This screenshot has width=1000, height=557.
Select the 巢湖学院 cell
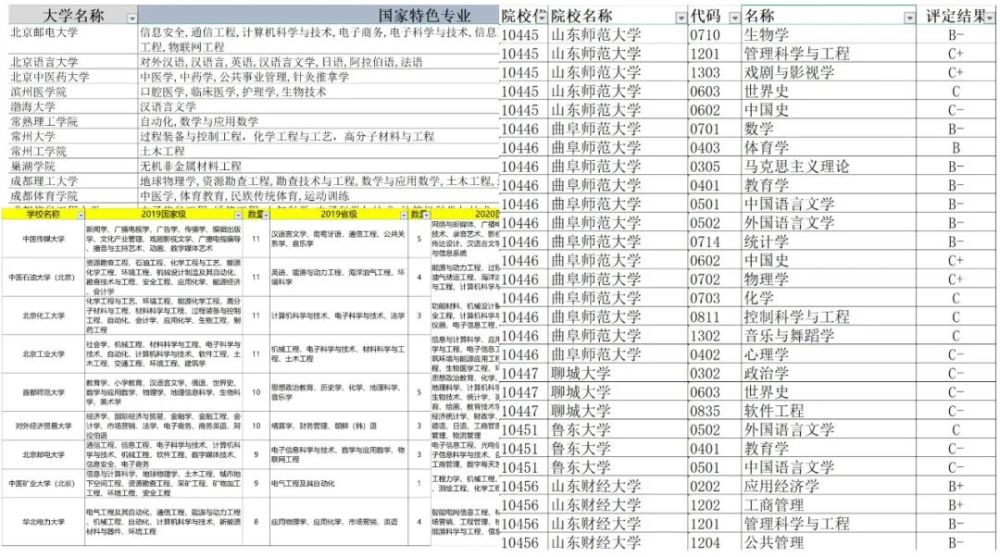pyautogui.click(x=73, y=165)
